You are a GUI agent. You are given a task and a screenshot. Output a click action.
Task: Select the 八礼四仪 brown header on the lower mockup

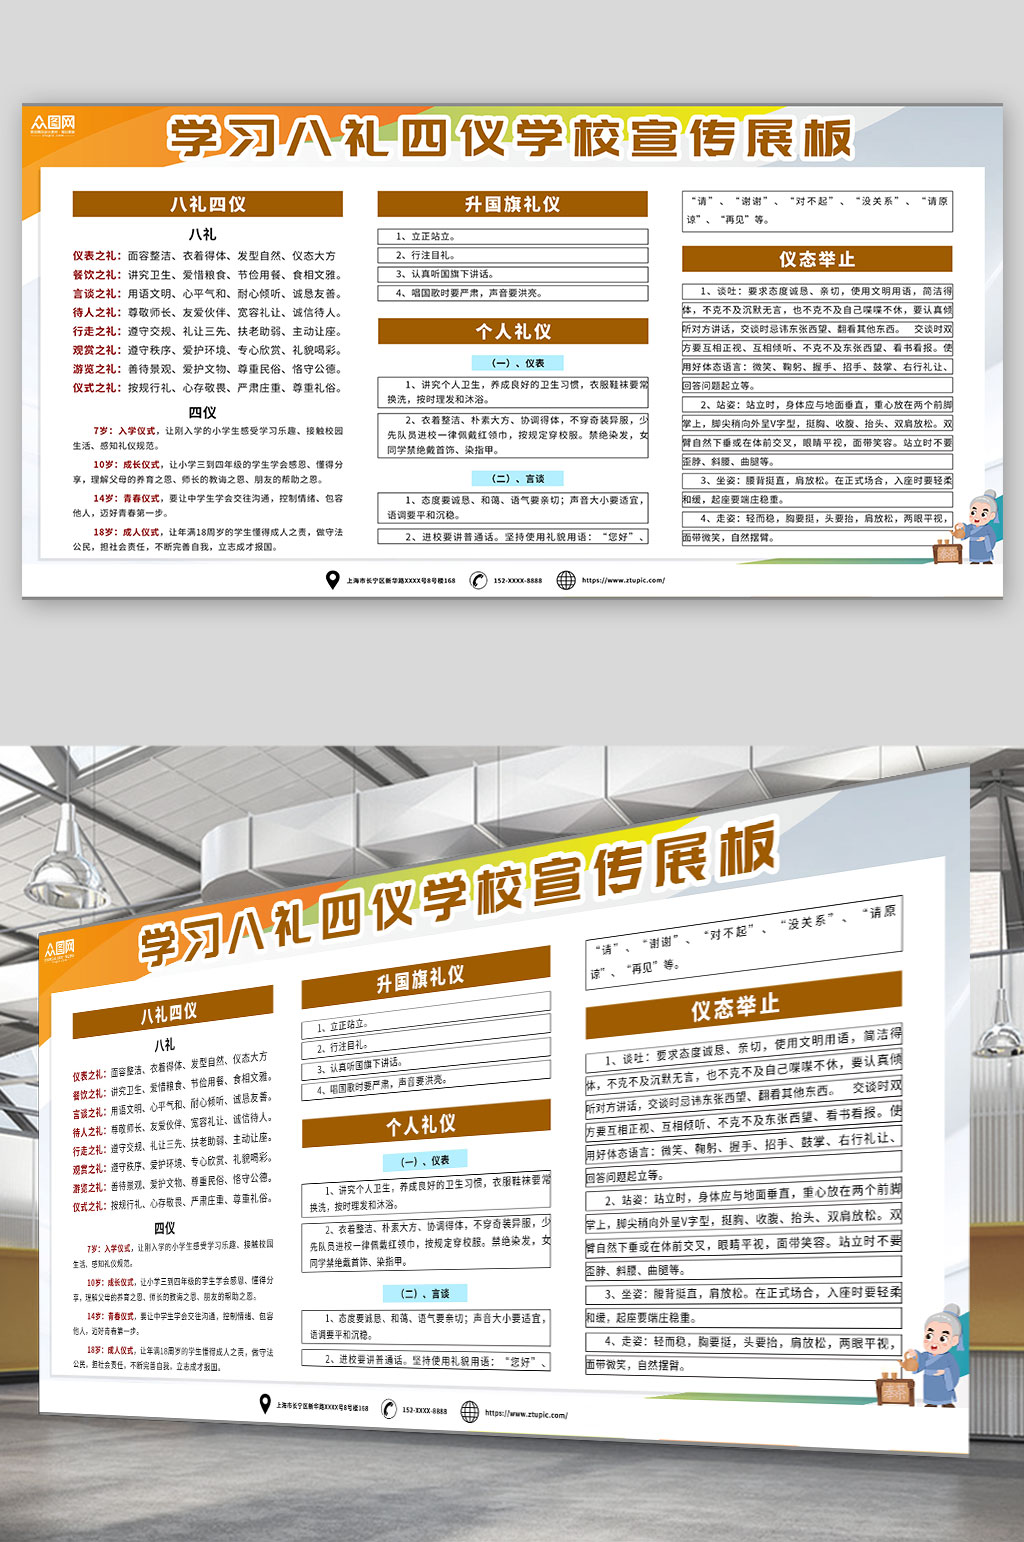[172, 1012]
